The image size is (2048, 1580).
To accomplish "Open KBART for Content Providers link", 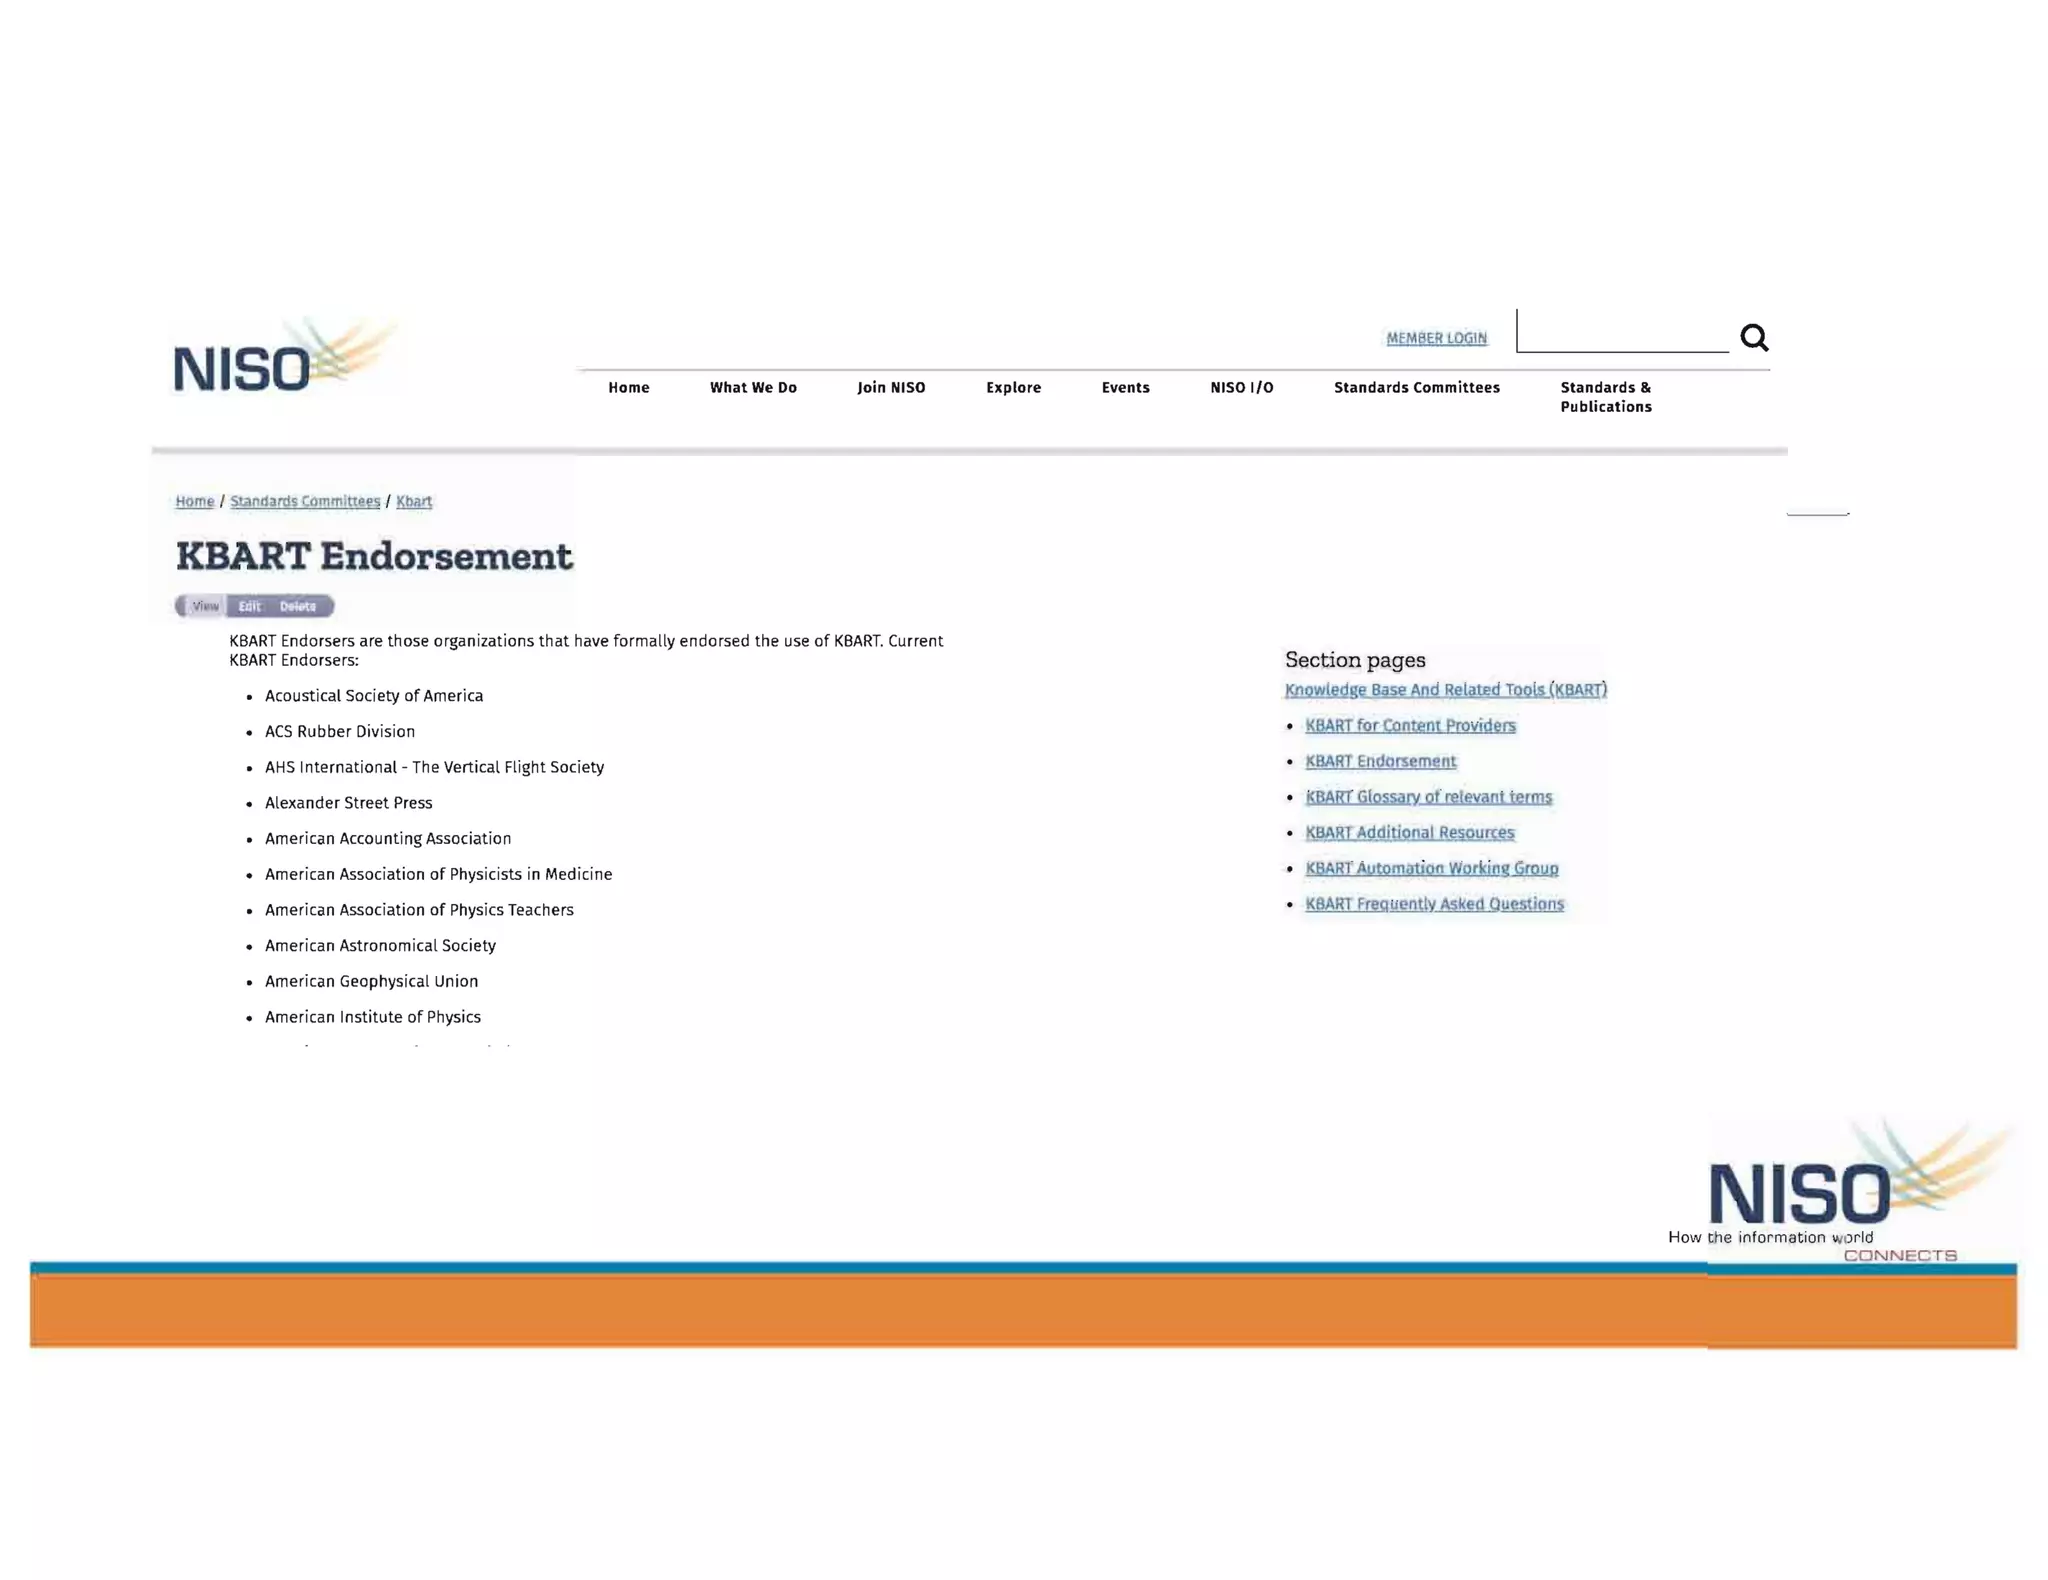I will click(x=1410, y=726).
